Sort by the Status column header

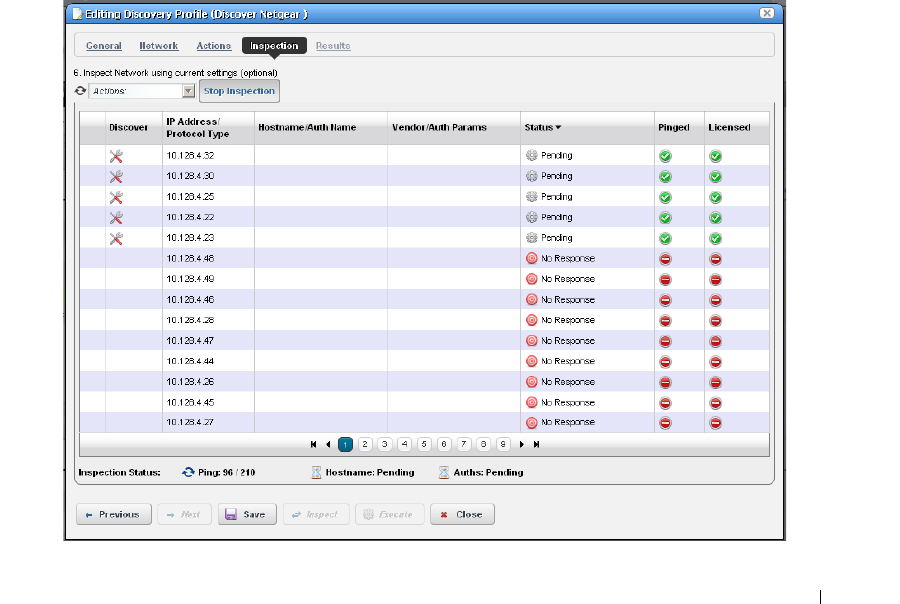coord(542,127)
